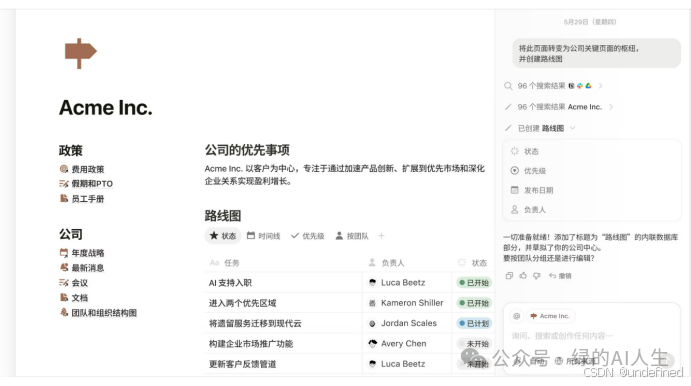Click the 负责人 column header in roadmap table
This screenshot has height=386, width=691.
(x=386, y=263)
